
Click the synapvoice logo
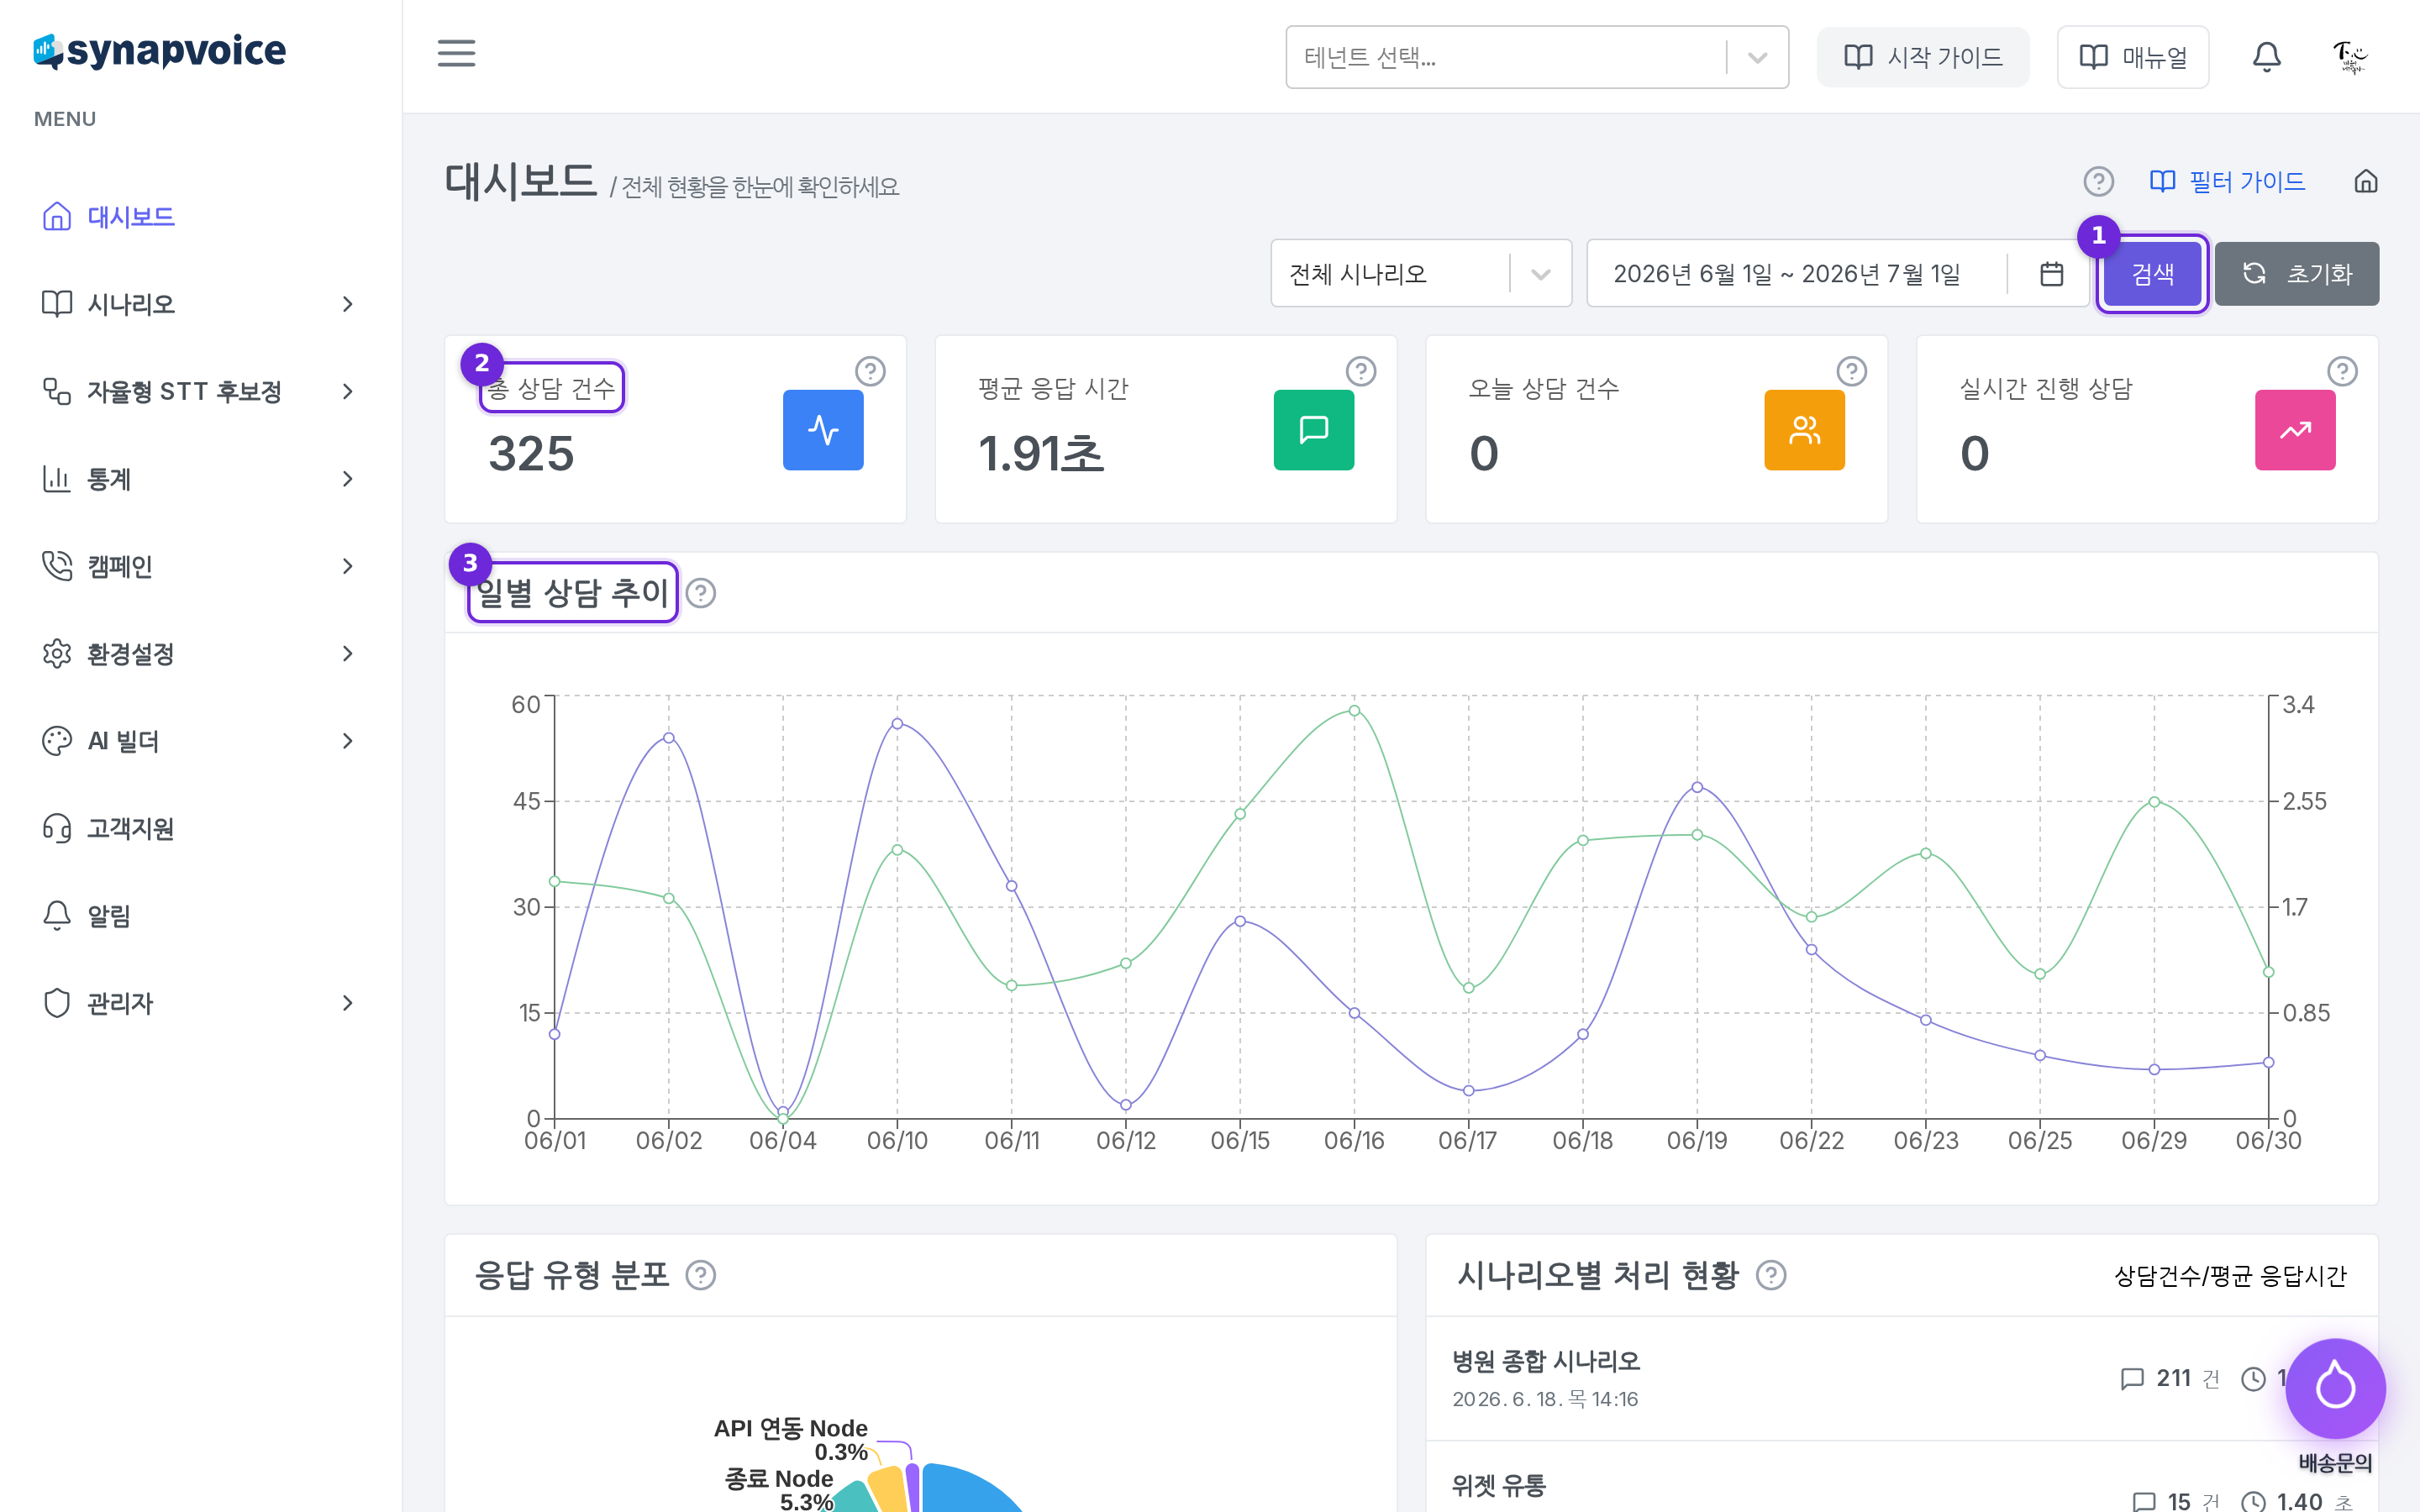160,50
